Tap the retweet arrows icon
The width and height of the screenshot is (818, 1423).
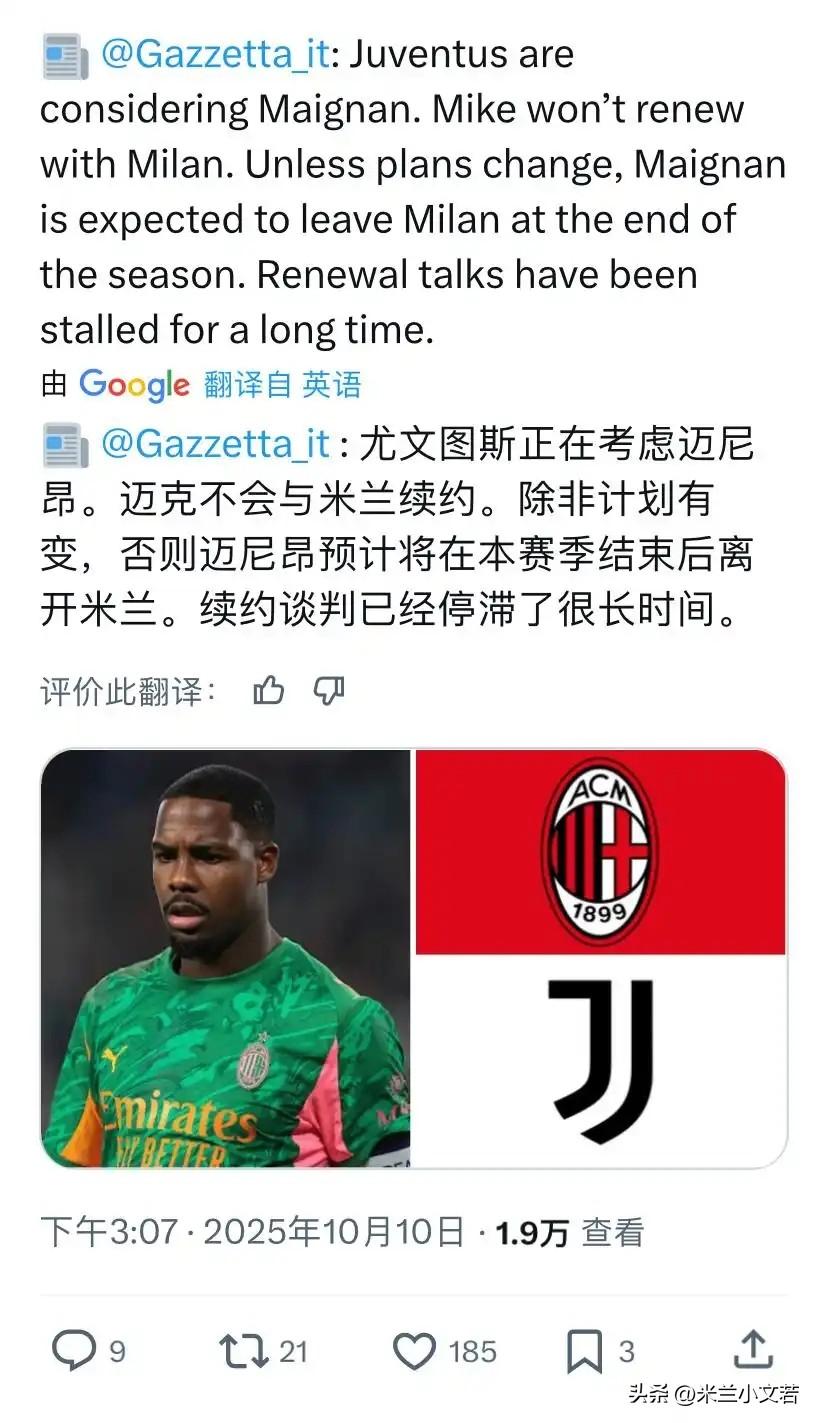(x=244, y=1351)
